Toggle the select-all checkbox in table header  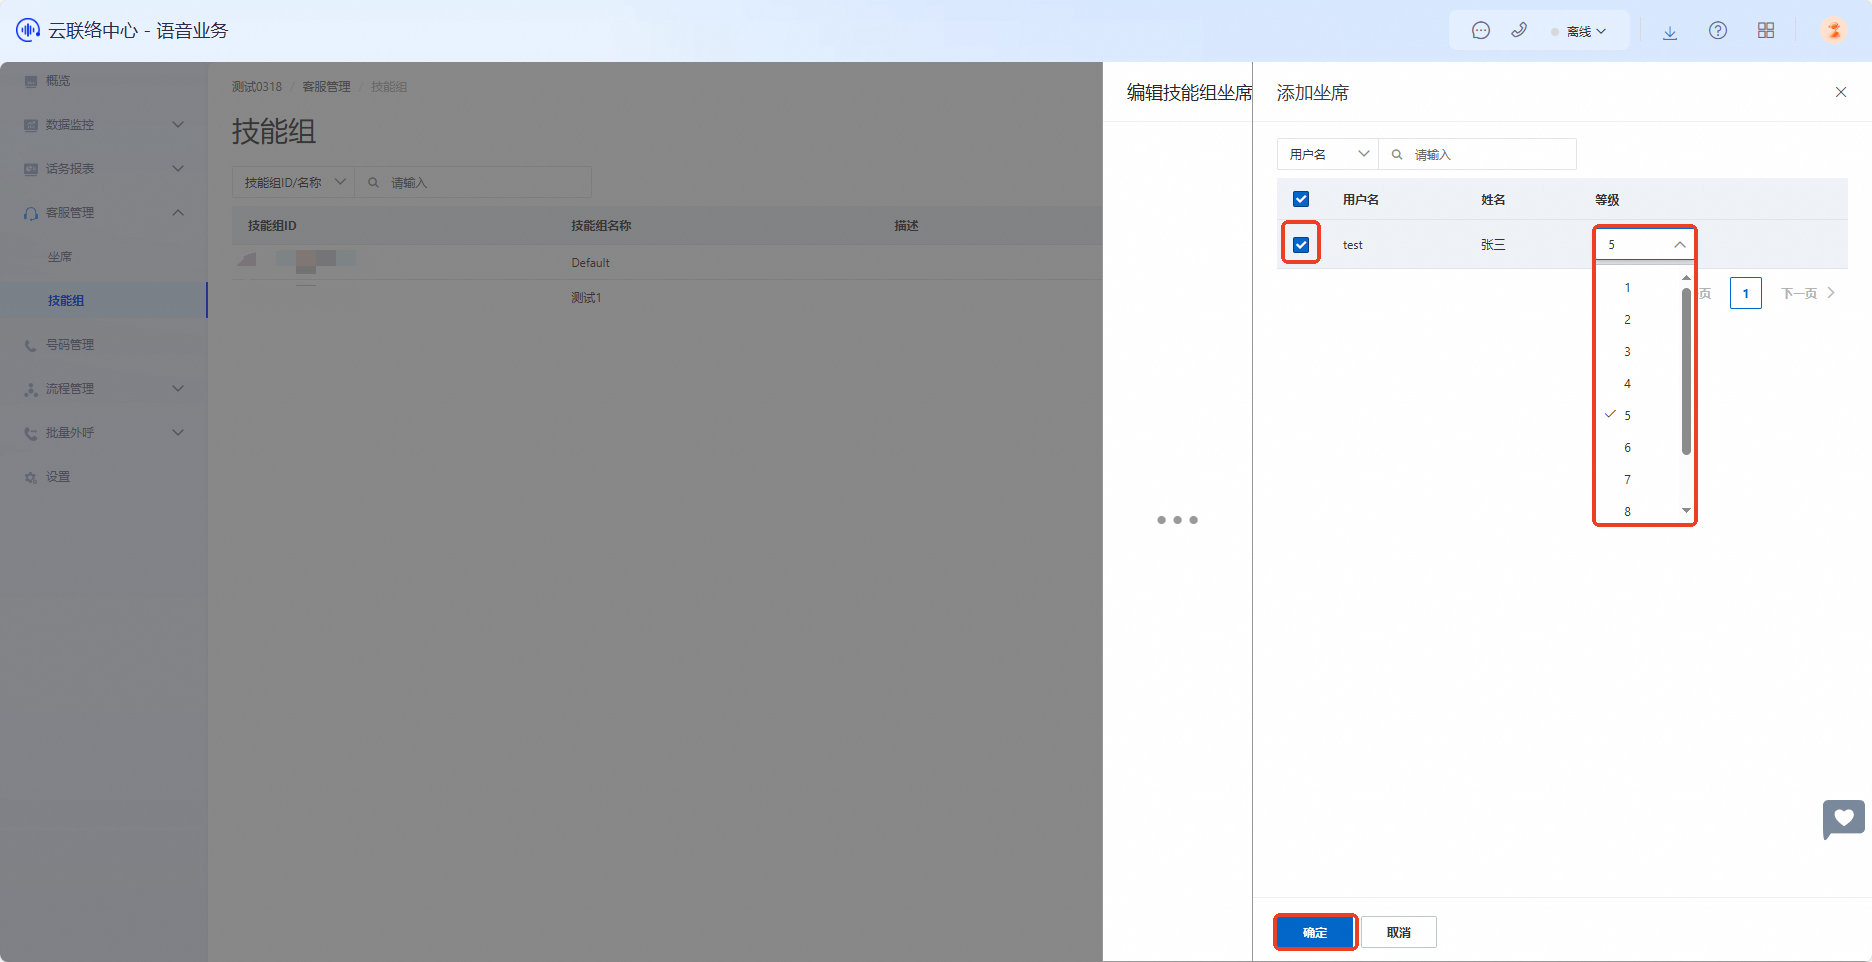(1301, 199)
